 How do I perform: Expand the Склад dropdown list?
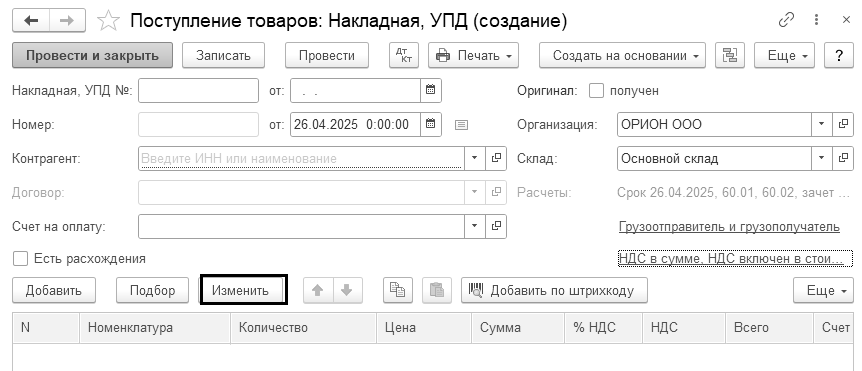(x=822, y=158)
